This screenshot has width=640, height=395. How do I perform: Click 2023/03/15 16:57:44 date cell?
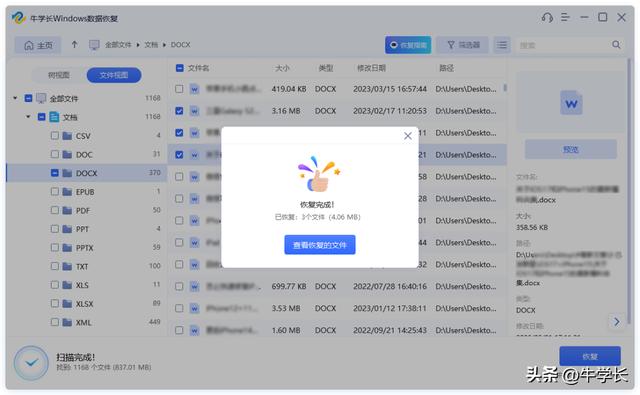390,89
